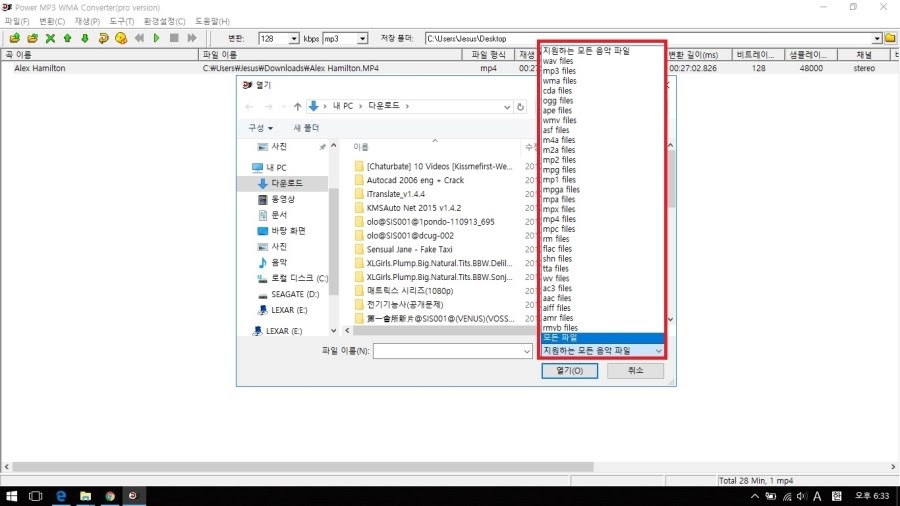Click the 파일 이름(N) input field
This screenshot has width=900, height=506.
pyautogui.click(x=447, y=351)
